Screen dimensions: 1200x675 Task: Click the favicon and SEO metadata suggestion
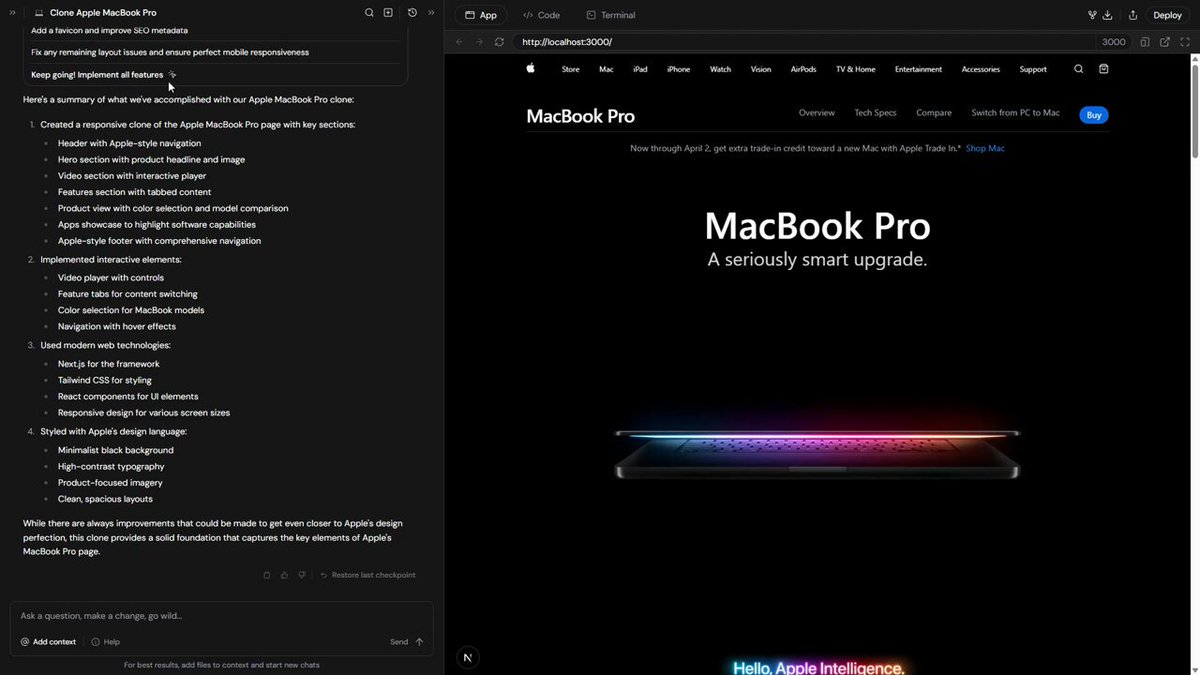point(109,30)
